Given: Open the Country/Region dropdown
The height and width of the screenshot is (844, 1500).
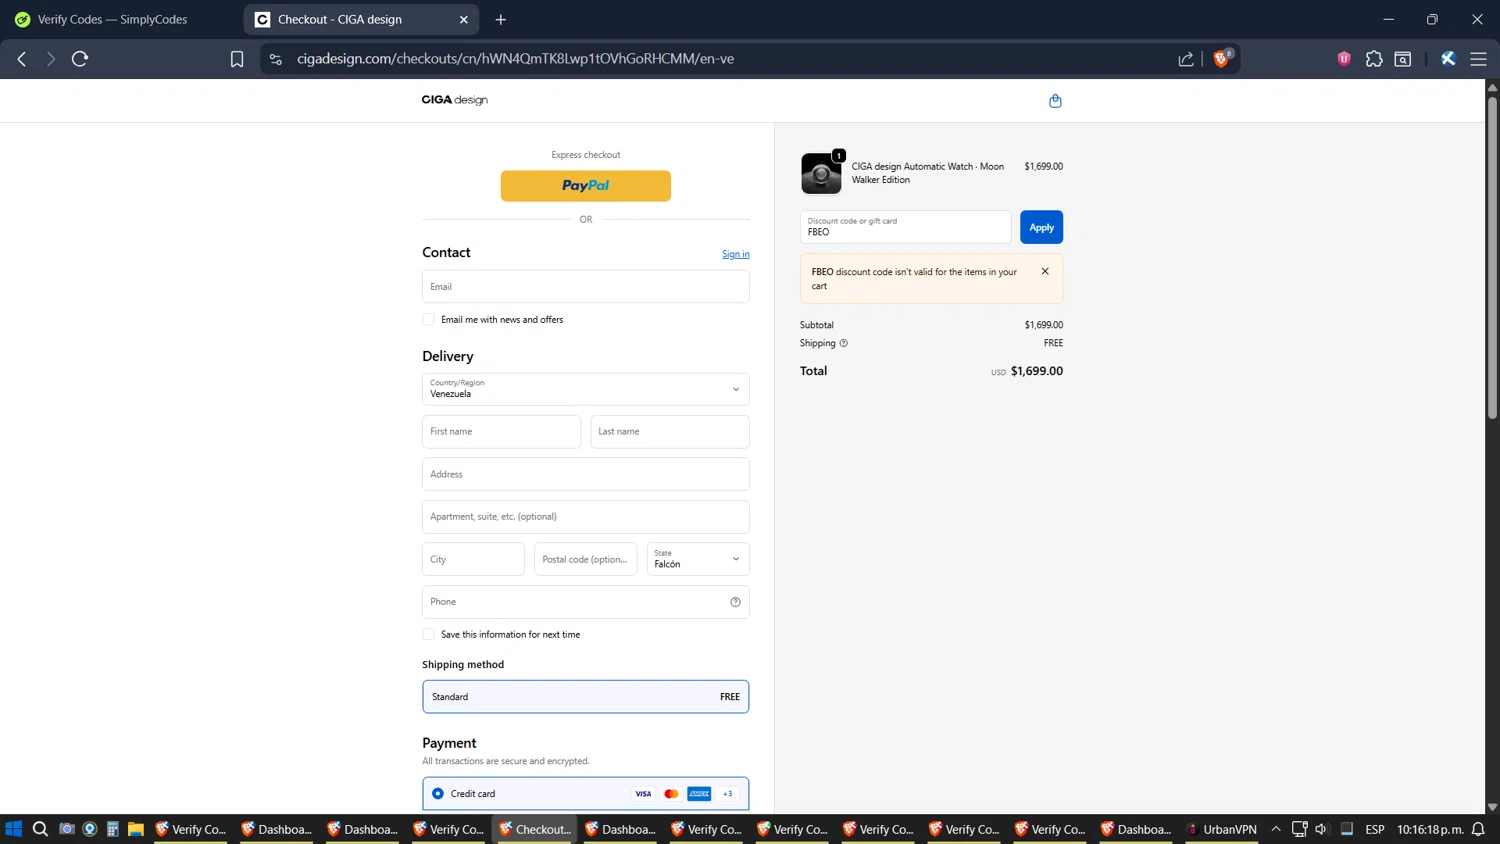Looking at the screenshot, I should pyautogui.click(x=585, y=389).
